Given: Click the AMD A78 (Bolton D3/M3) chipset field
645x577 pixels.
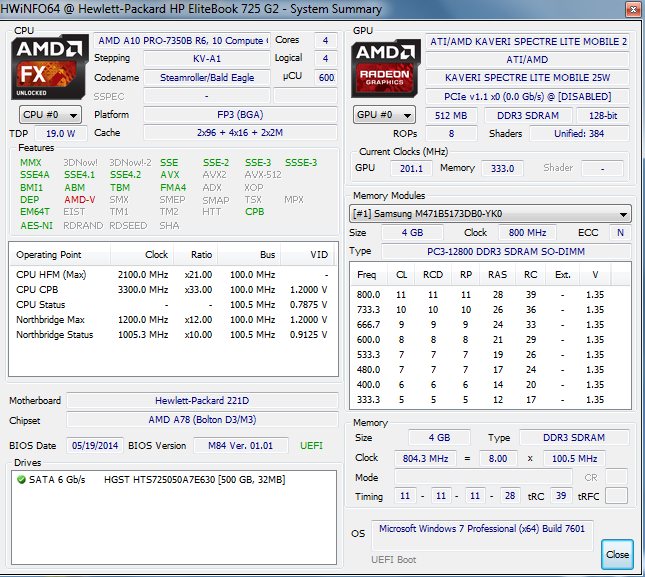Looking at the screenshot, I should [202, 420].
